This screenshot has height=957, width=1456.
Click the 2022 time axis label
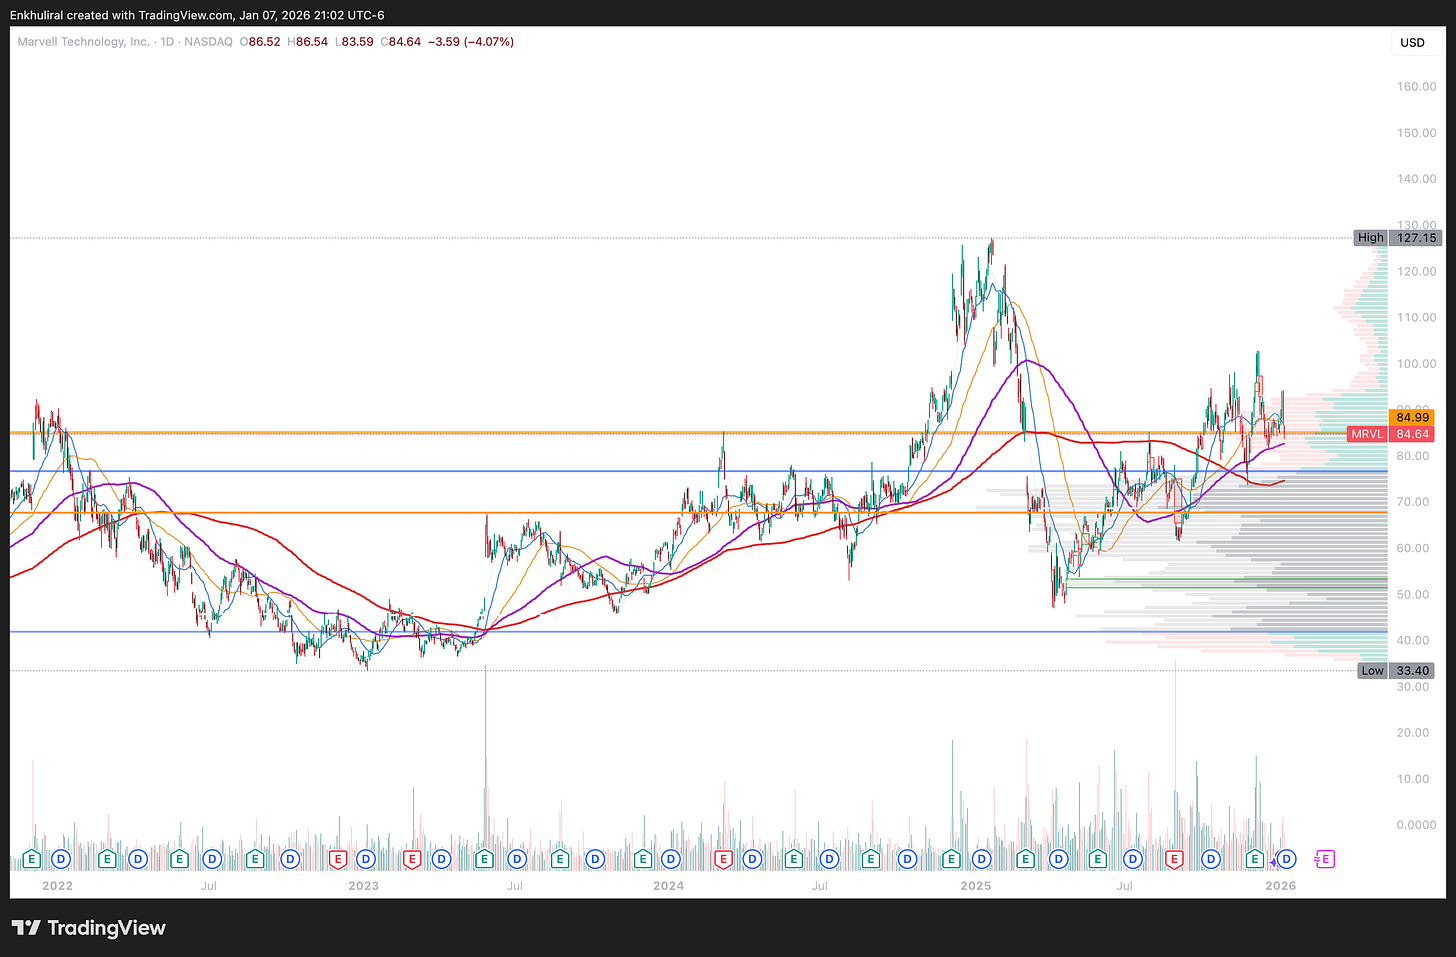tap(57, 886)
